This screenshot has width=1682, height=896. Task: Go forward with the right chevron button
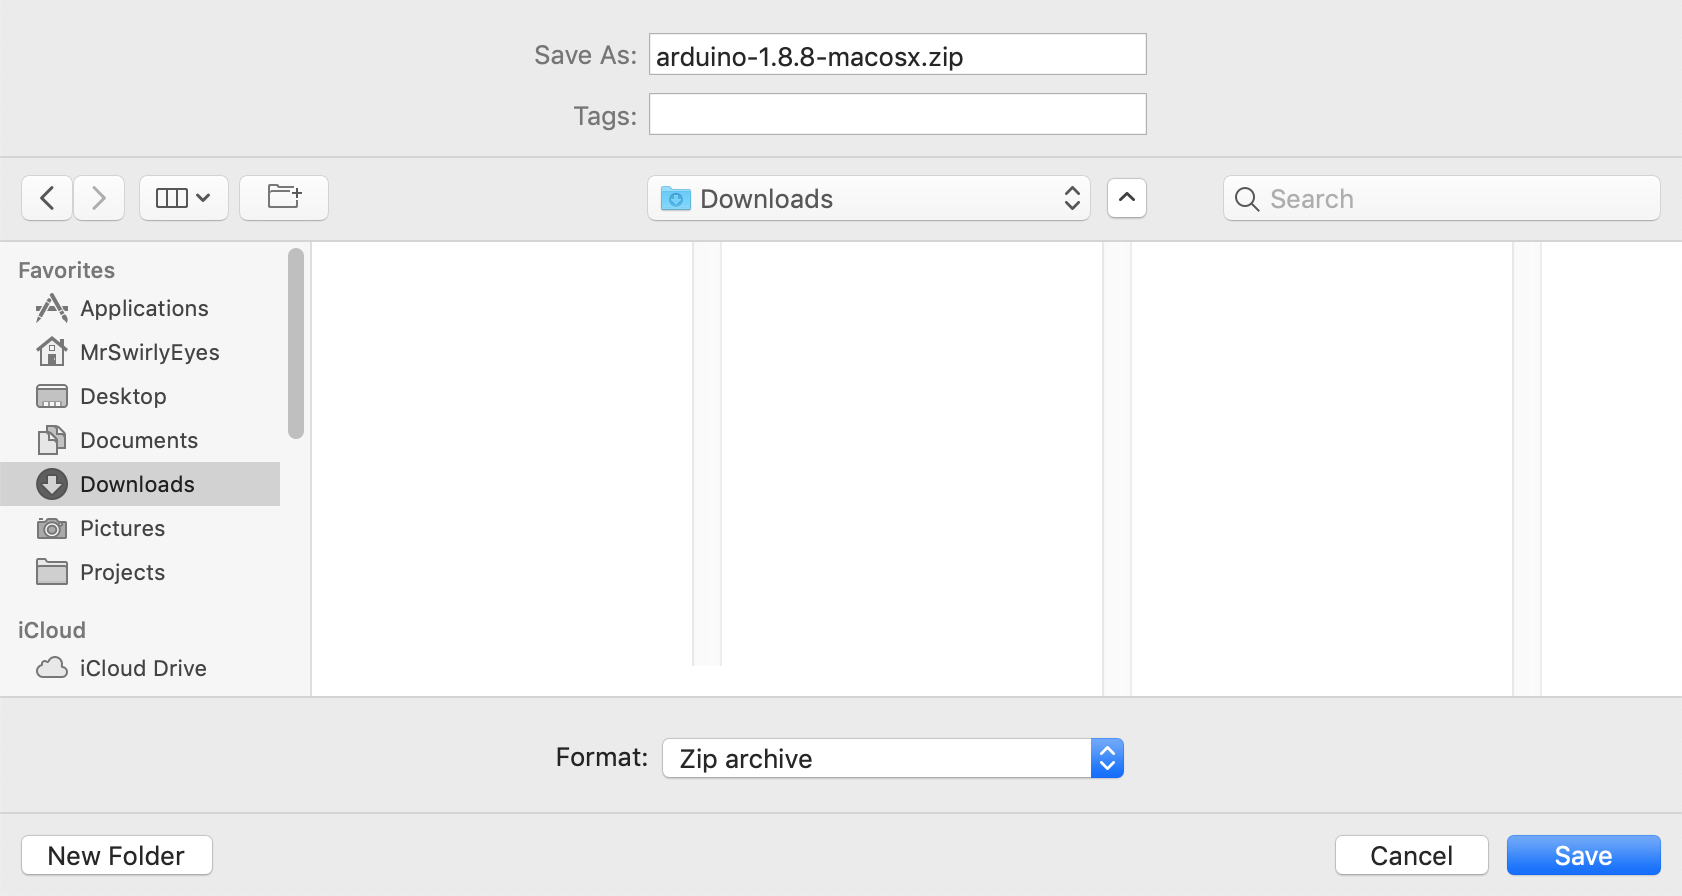tap(98, 198)
